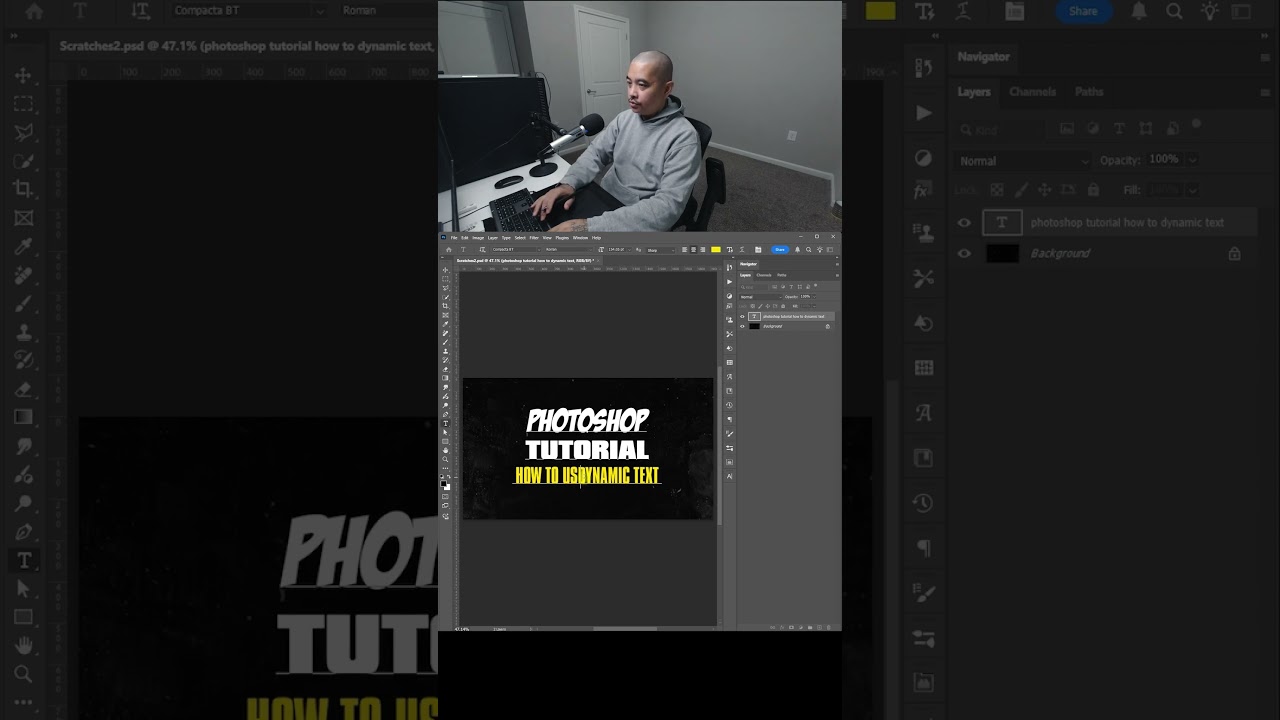Click the canvas vertical scrollbar in the small window
Viewport: 1280px width, 720px height.
pyautogui.click(x=718, y=445)
